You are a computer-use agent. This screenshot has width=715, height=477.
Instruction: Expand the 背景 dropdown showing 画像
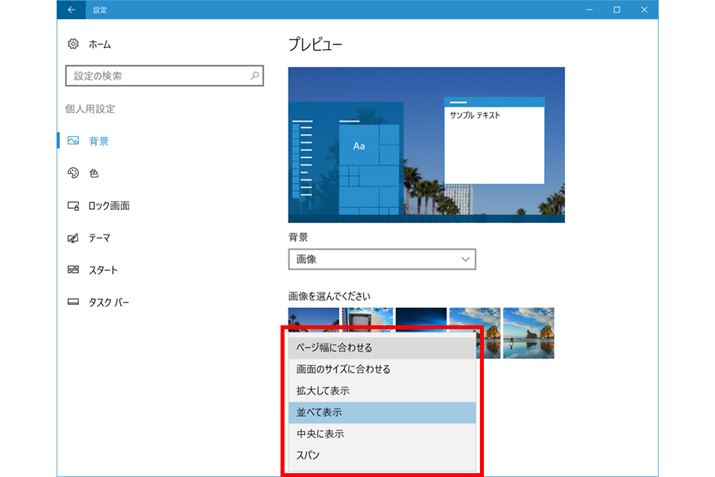pyautogui.click(x=381, y=259)
